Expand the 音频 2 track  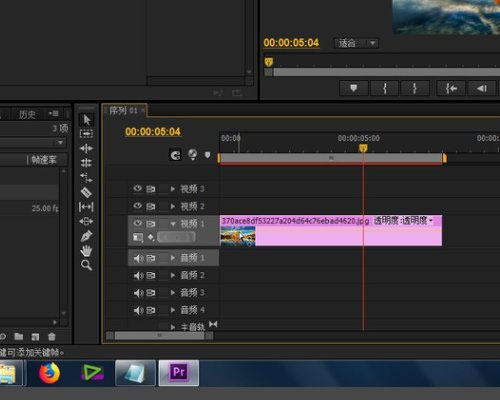tap(173, 275)
